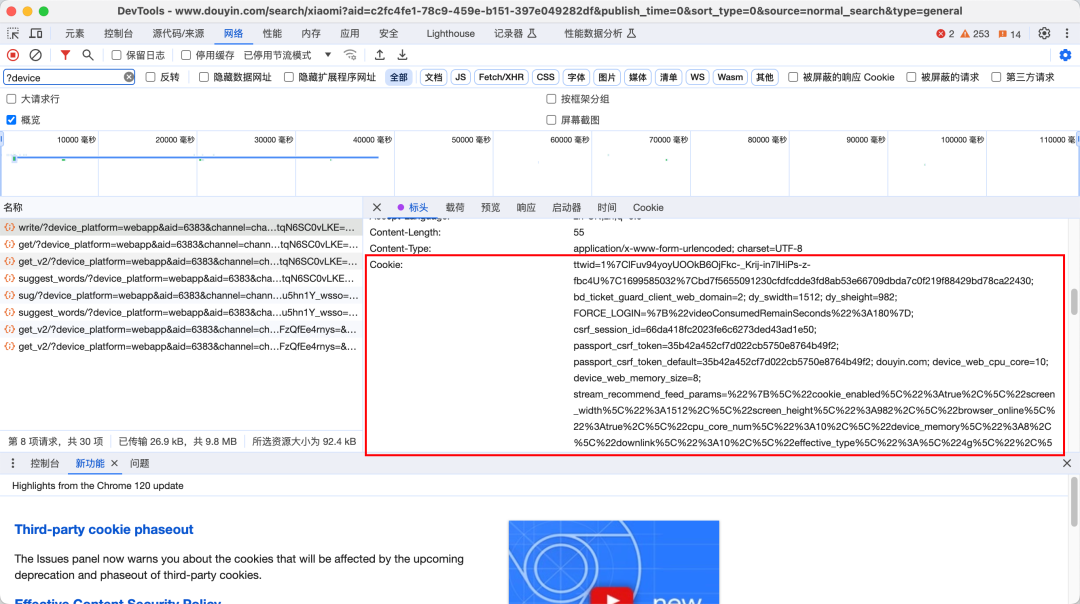Open the 响应 details tab

(526, 207)
